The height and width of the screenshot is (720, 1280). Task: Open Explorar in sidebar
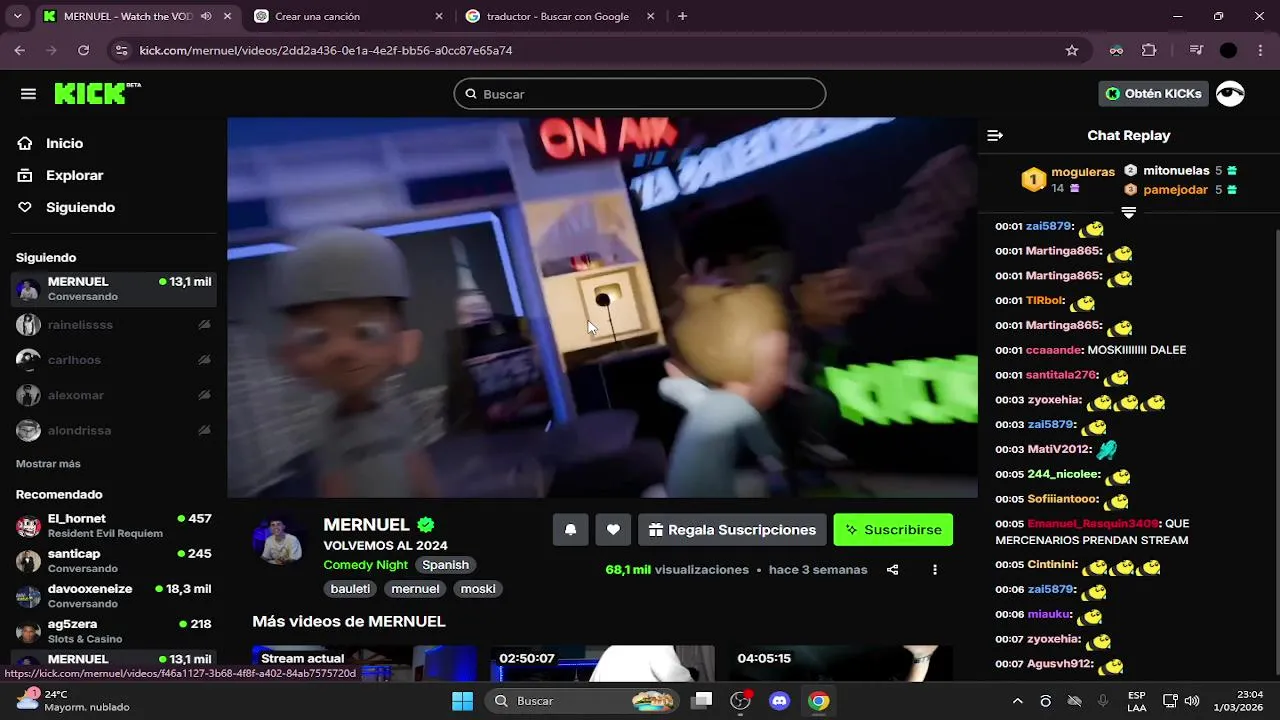click(74, 175)
